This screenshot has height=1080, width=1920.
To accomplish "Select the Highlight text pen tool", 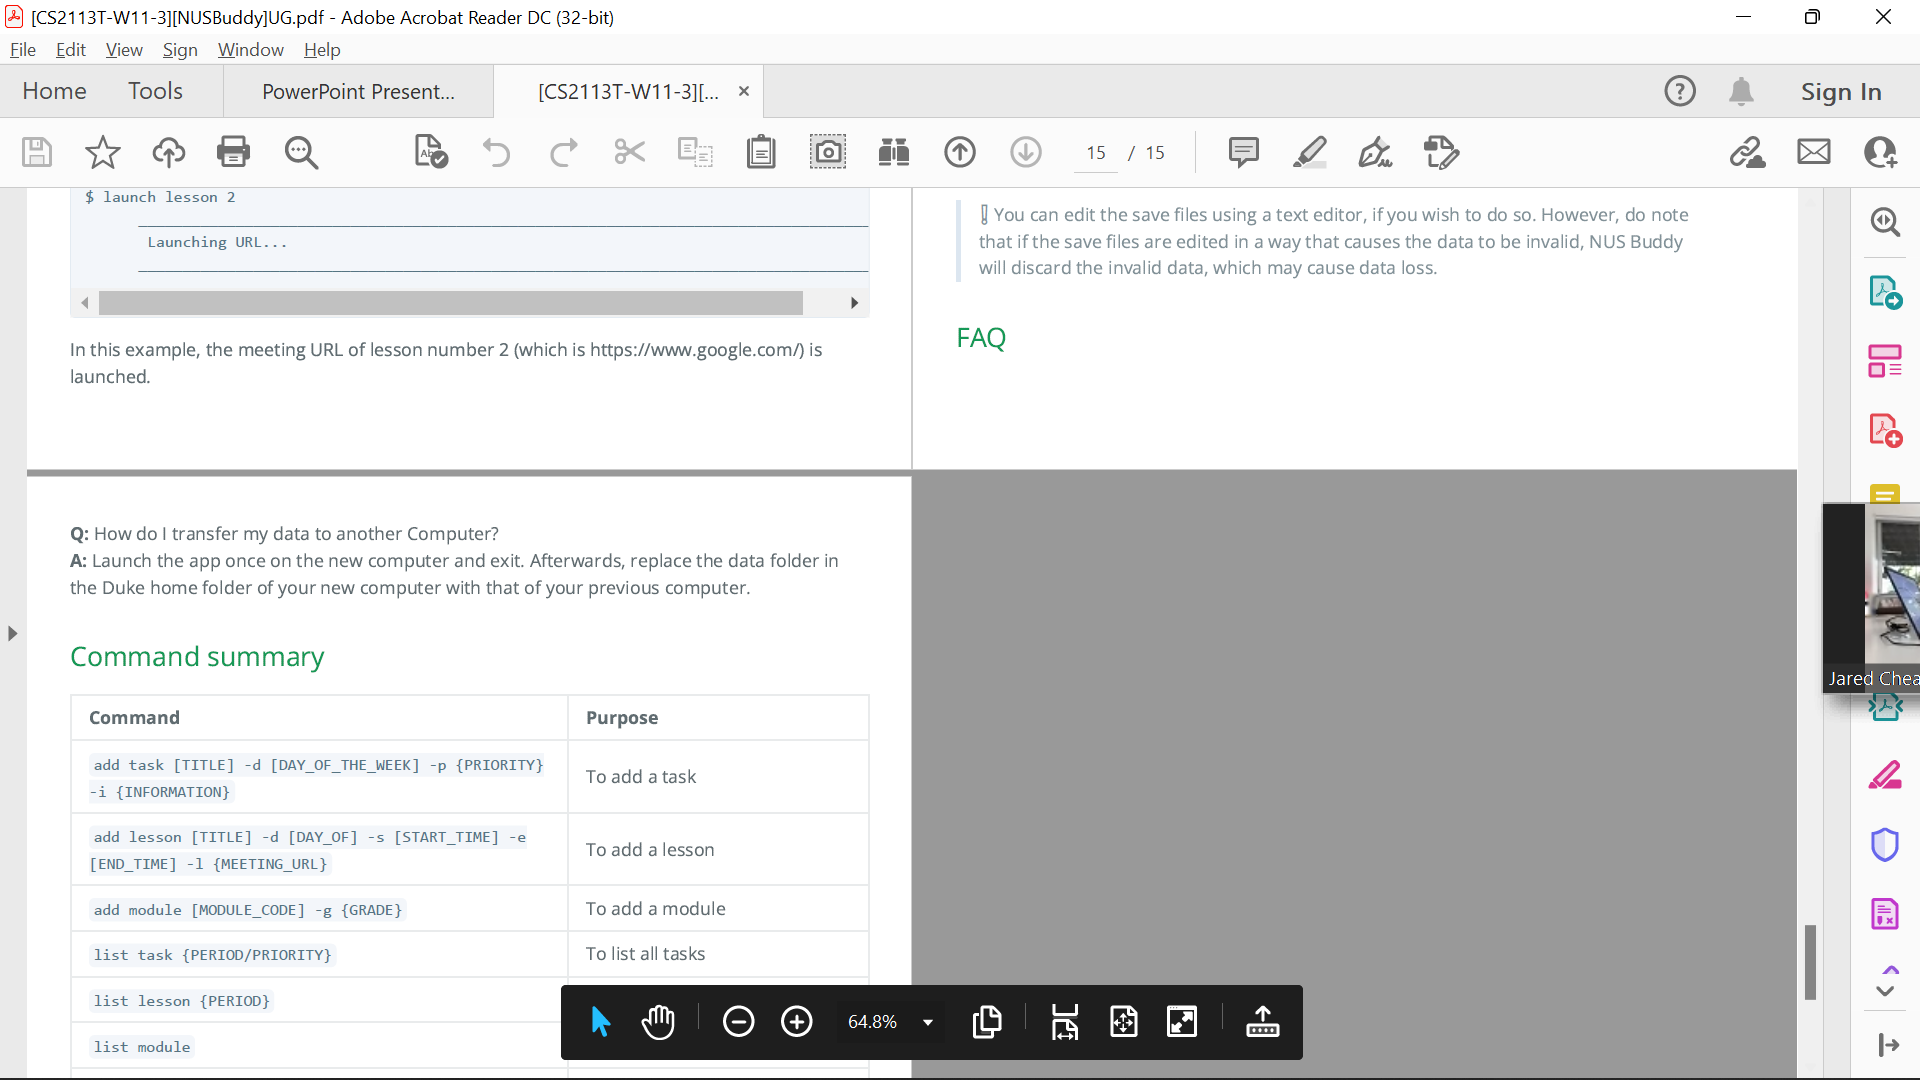I will click(x=1309, y=152).
